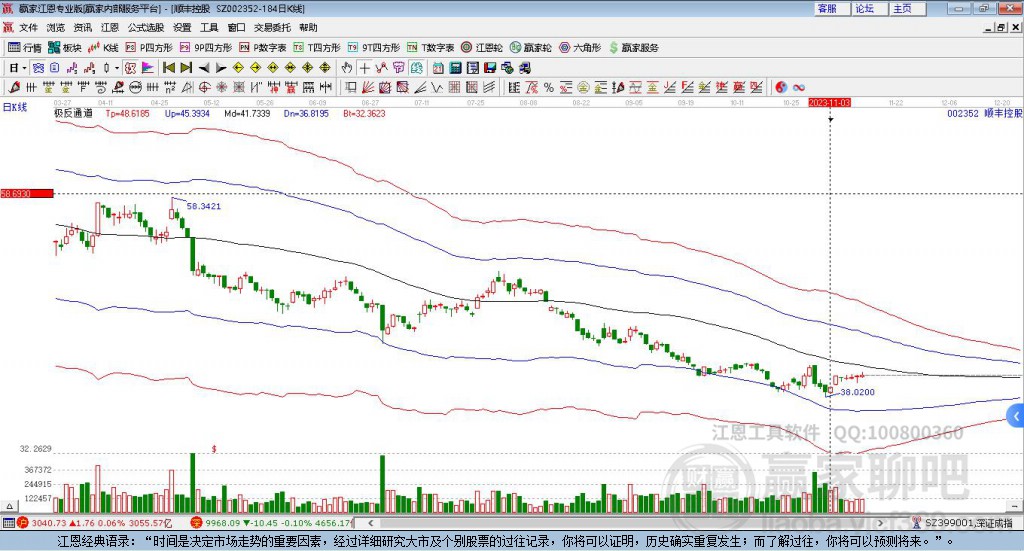The height and width of the screenshot is (551, 1024).
Task: Open the 交易委托 menu
Action: click(272, 27)
